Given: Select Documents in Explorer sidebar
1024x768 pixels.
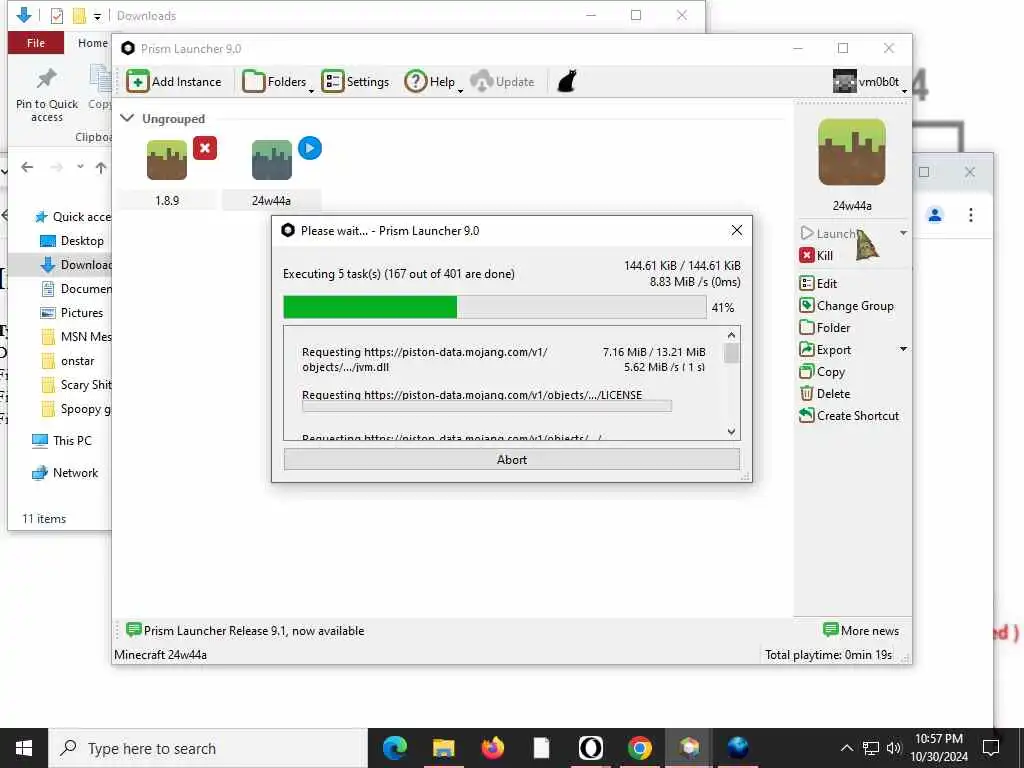Looking at the screenshot, I should pos(76,288).
